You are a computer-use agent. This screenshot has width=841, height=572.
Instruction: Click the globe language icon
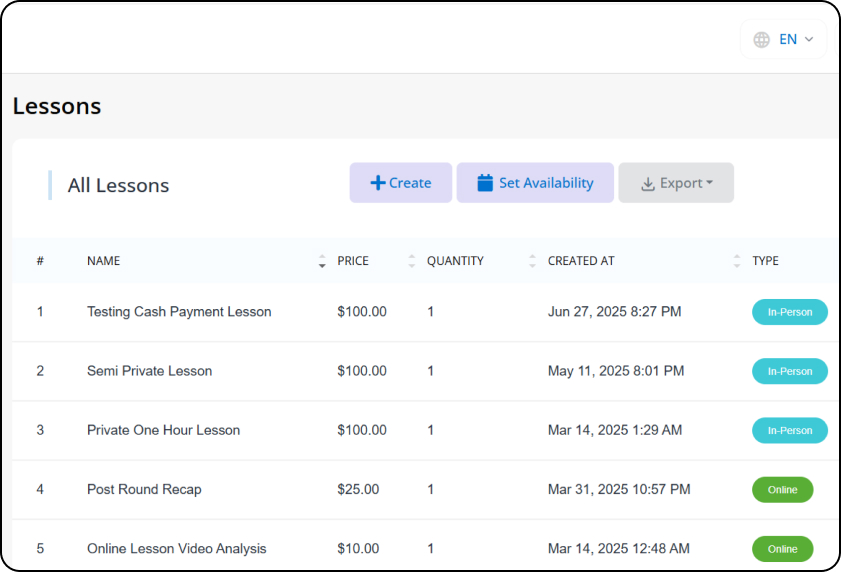coord(761,40)
